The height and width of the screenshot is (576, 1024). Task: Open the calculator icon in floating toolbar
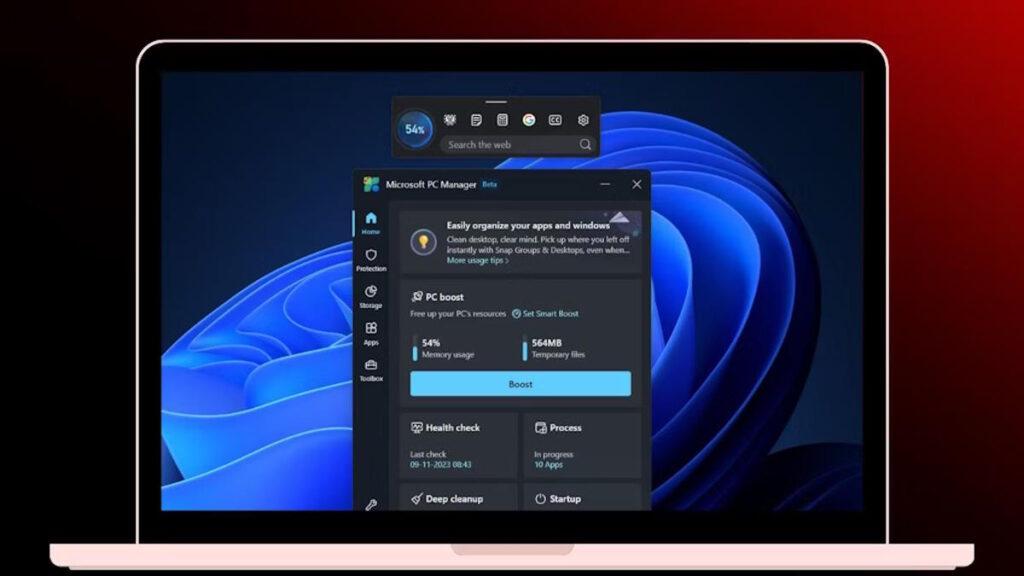pos(502,120)
